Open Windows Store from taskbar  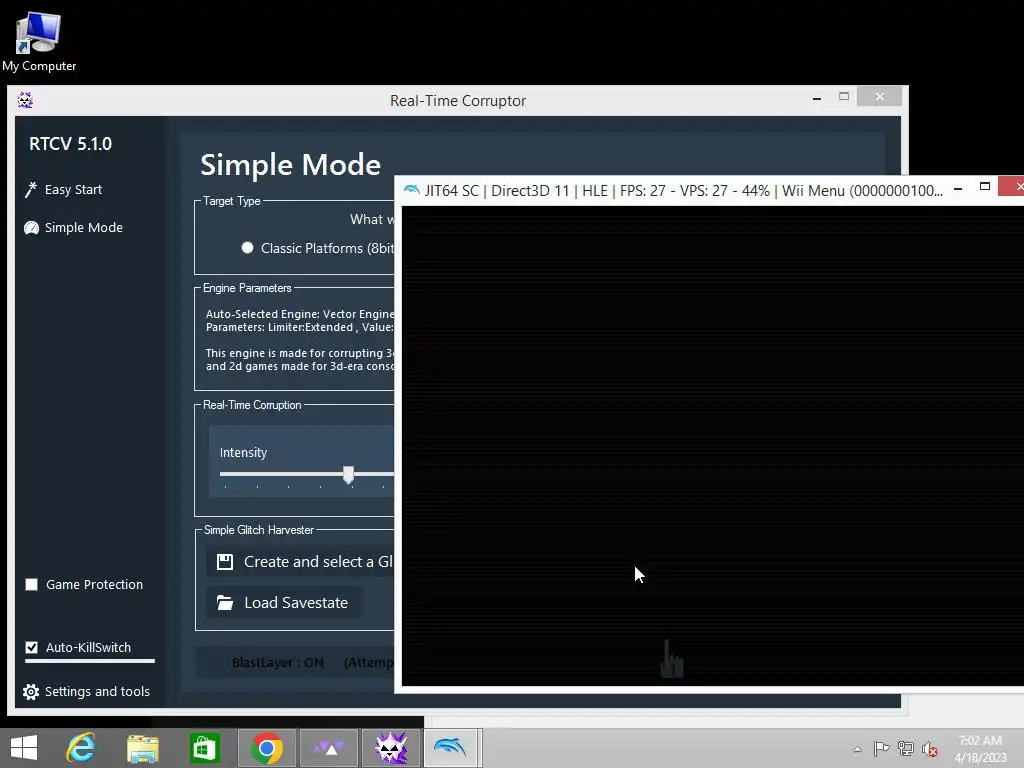pos(204,748)
